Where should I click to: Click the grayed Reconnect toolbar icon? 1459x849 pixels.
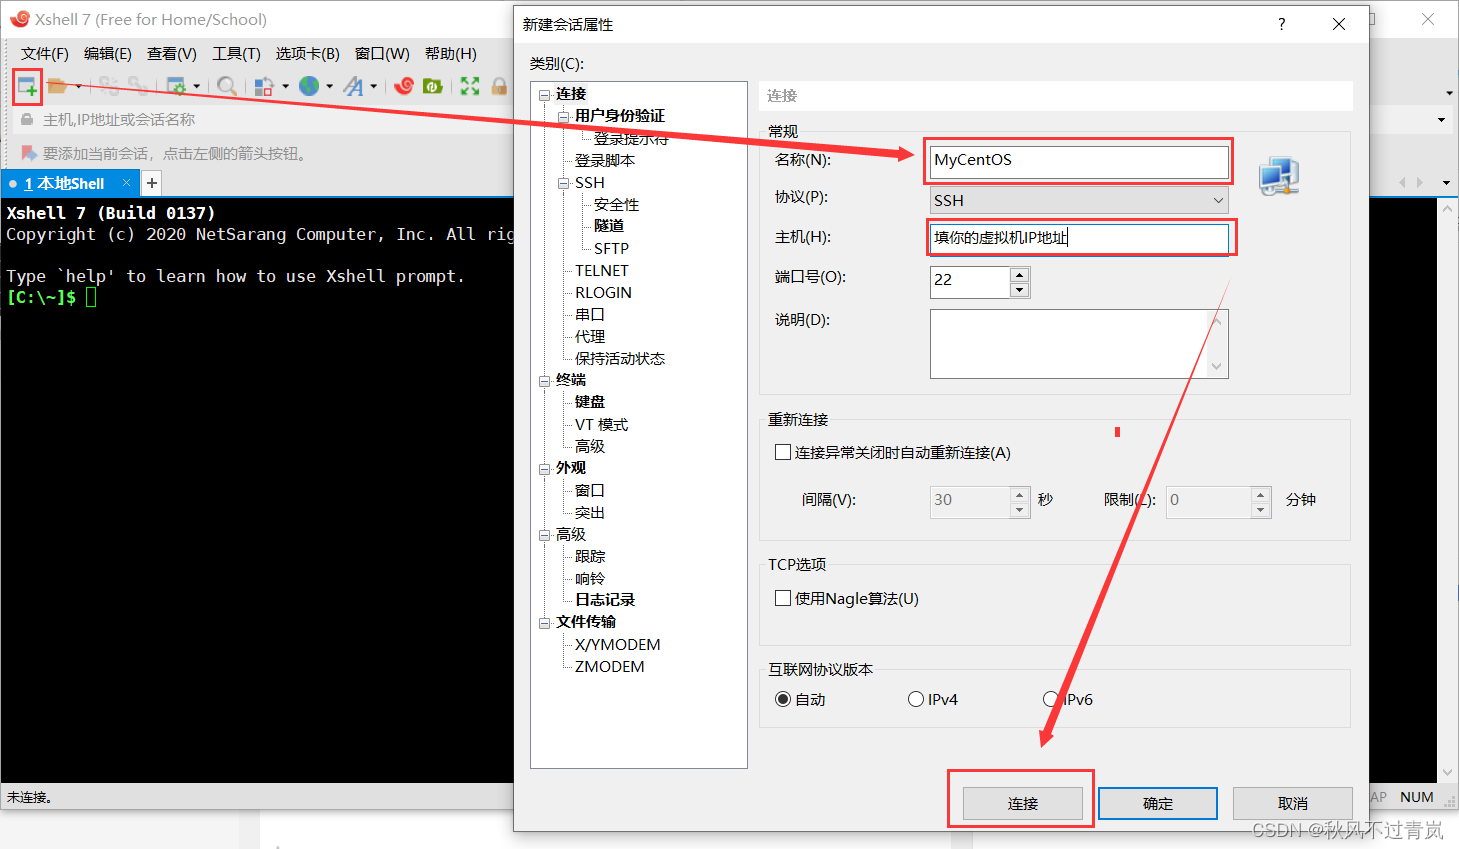tap(138, 86)
